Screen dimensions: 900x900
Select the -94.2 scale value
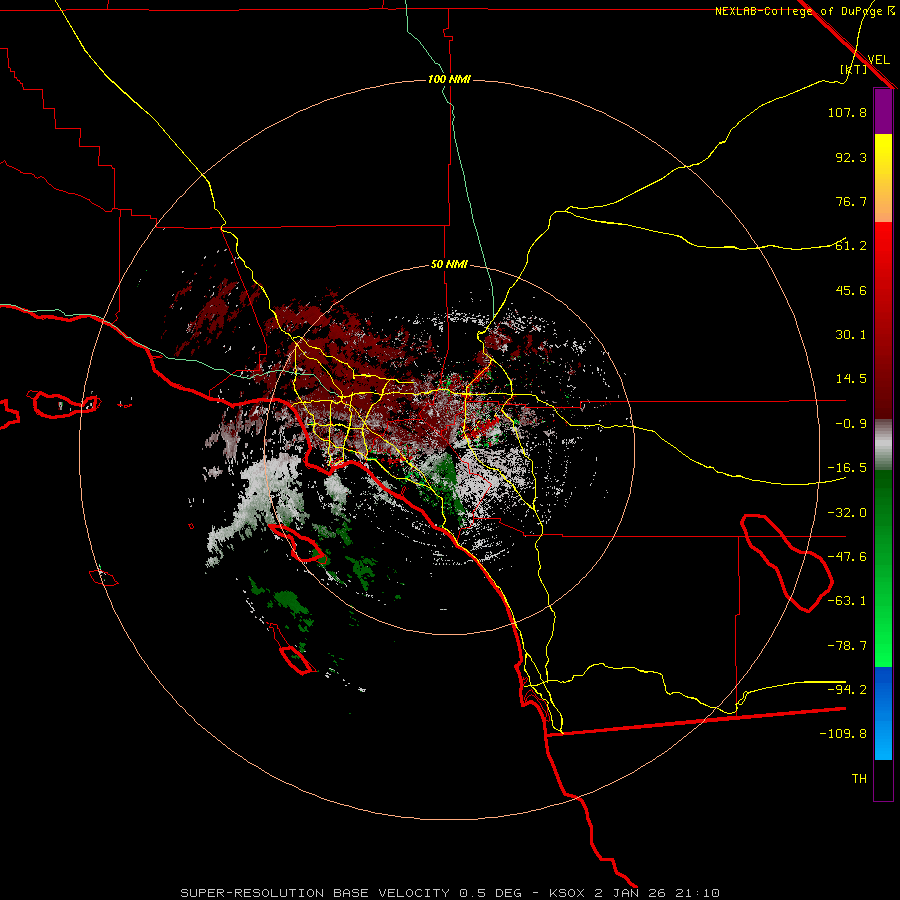click(847, 690)
